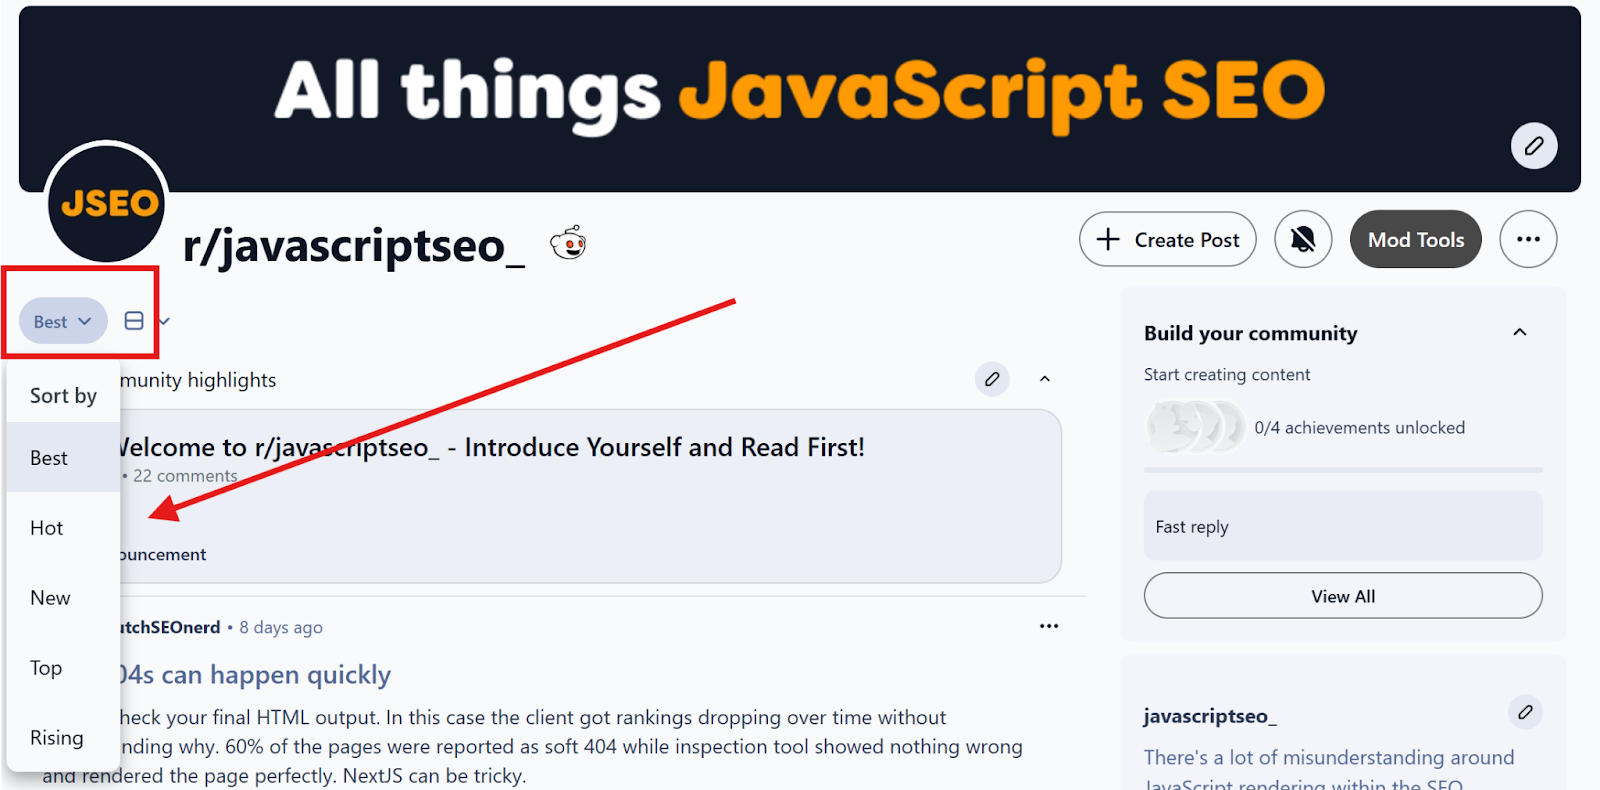
Task: Open the three-dot community options menu
Action: click(1527, 240)
